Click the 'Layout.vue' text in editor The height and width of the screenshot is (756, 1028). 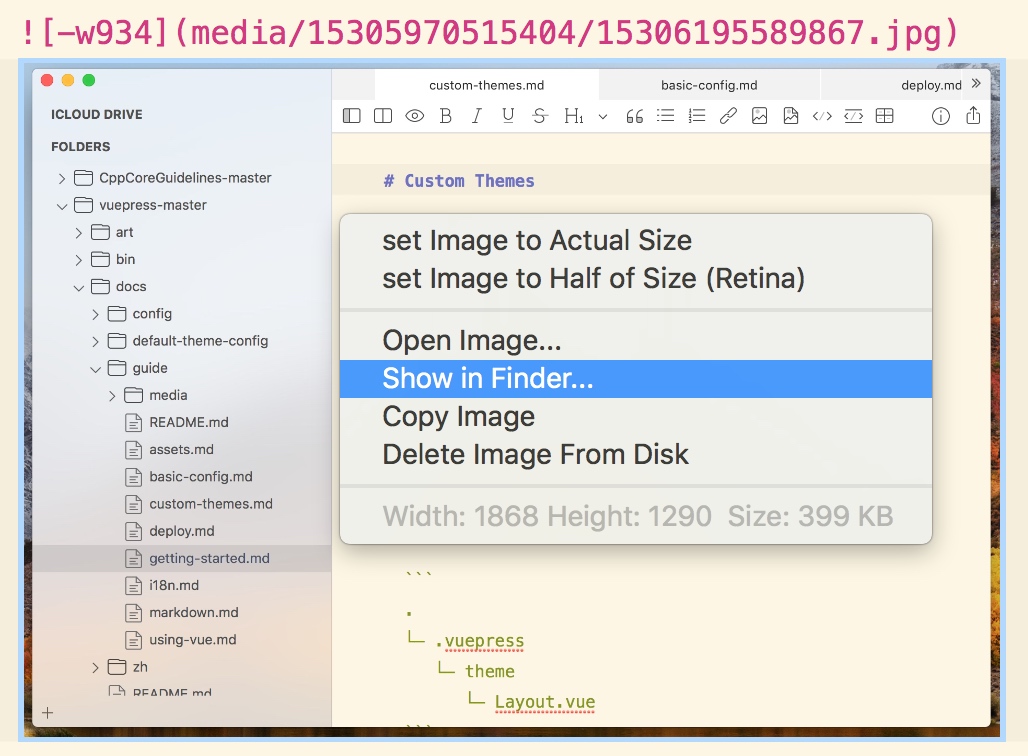coord(545,702)
